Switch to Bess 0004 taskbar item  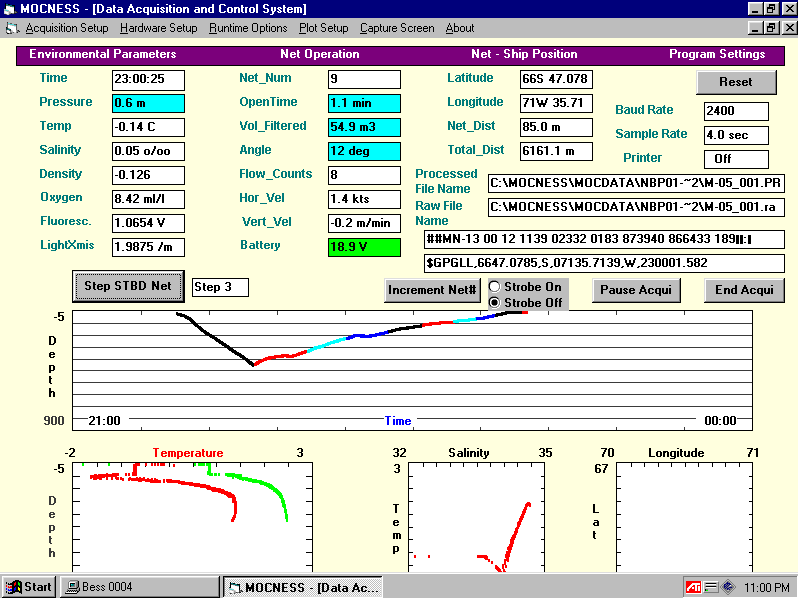(139, 587)
